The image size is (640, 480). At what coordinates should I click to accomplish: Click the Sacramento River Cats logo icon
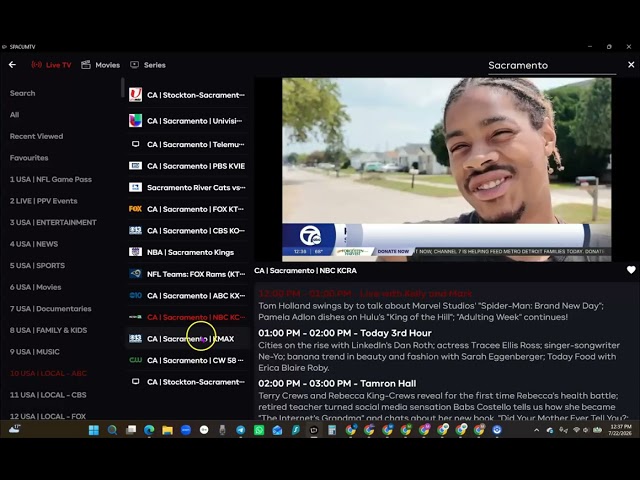(136, 187)
